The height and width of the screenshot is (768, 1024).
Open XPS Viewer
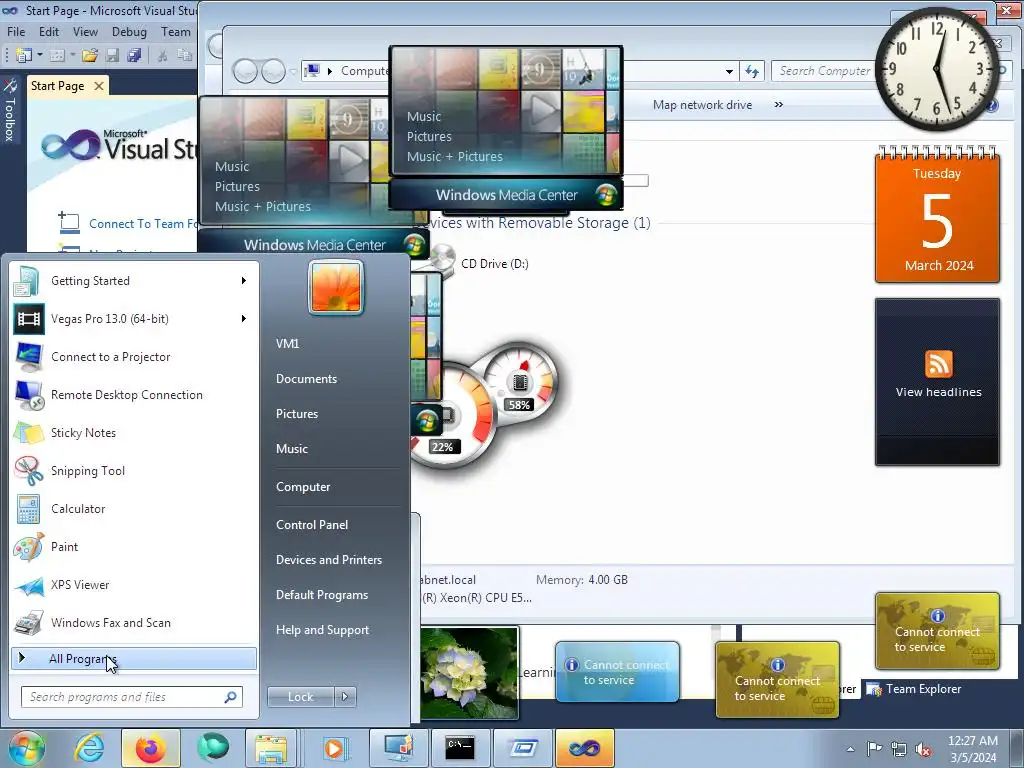tap(133, 584)
